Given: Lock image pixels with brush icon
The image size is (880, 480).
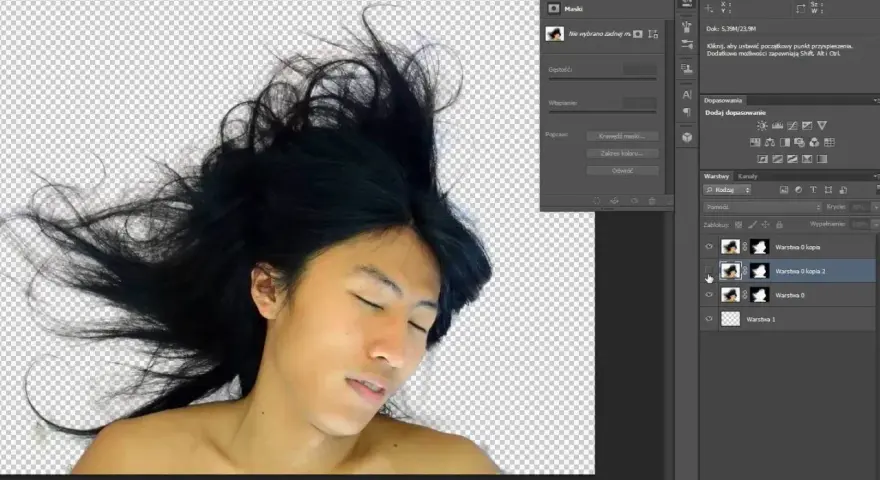Looking at the screenshot, I should coord(752,225).
